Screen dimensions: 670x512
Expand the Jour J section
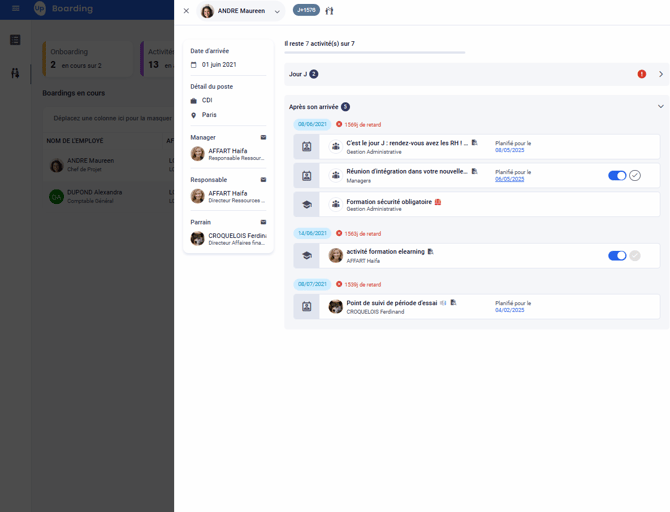(661, 74)
